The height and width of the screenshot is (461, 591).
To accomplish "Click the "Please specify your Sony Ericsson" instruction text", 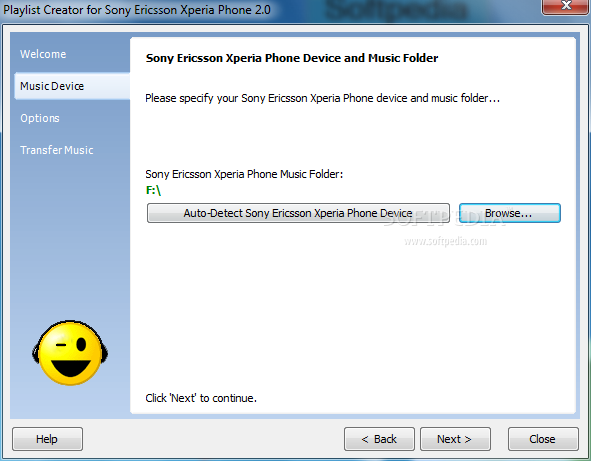I will [x=323, y=98].
